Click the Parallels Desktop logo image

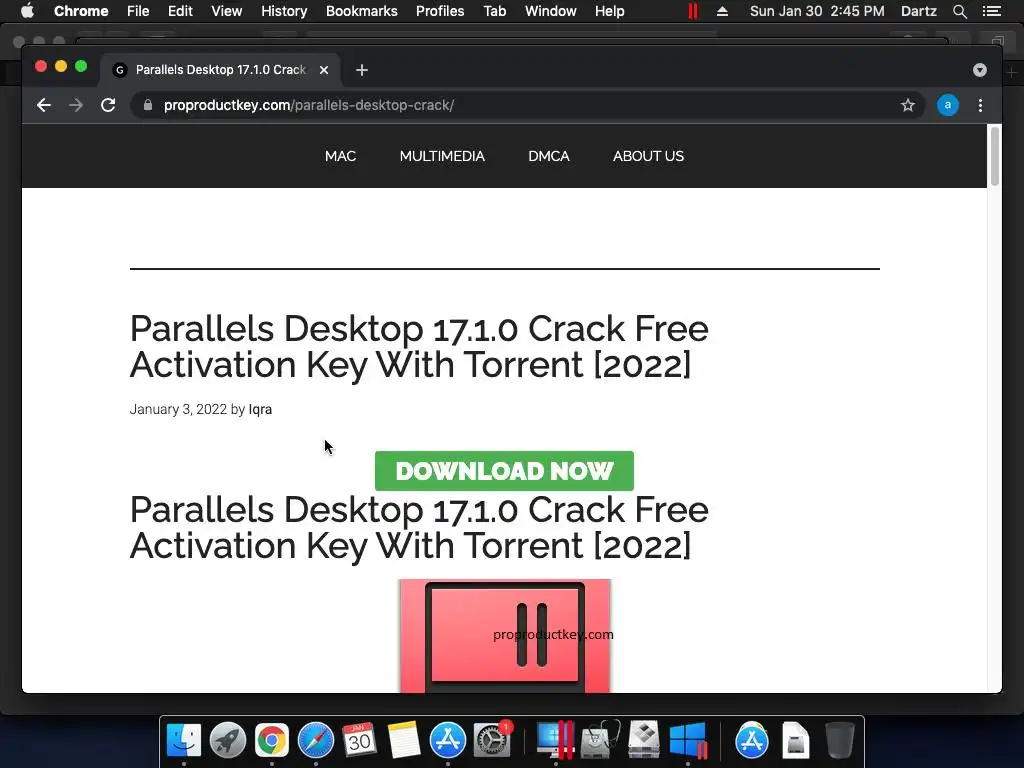tap(505, 635)
